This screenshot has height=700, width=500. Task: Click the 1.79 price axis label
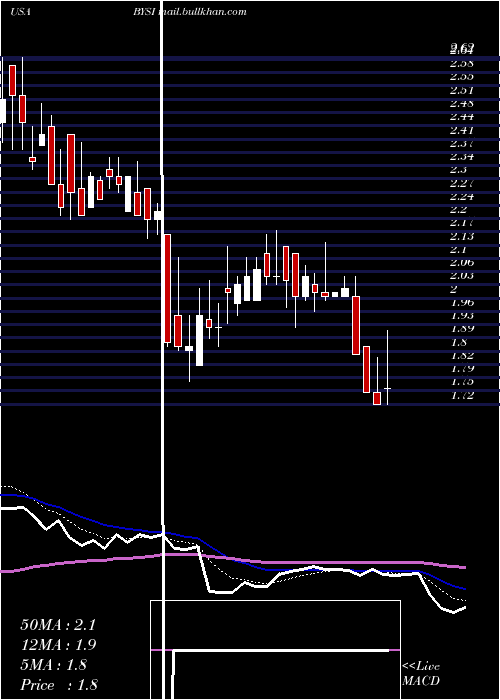(x=462, y=369)
